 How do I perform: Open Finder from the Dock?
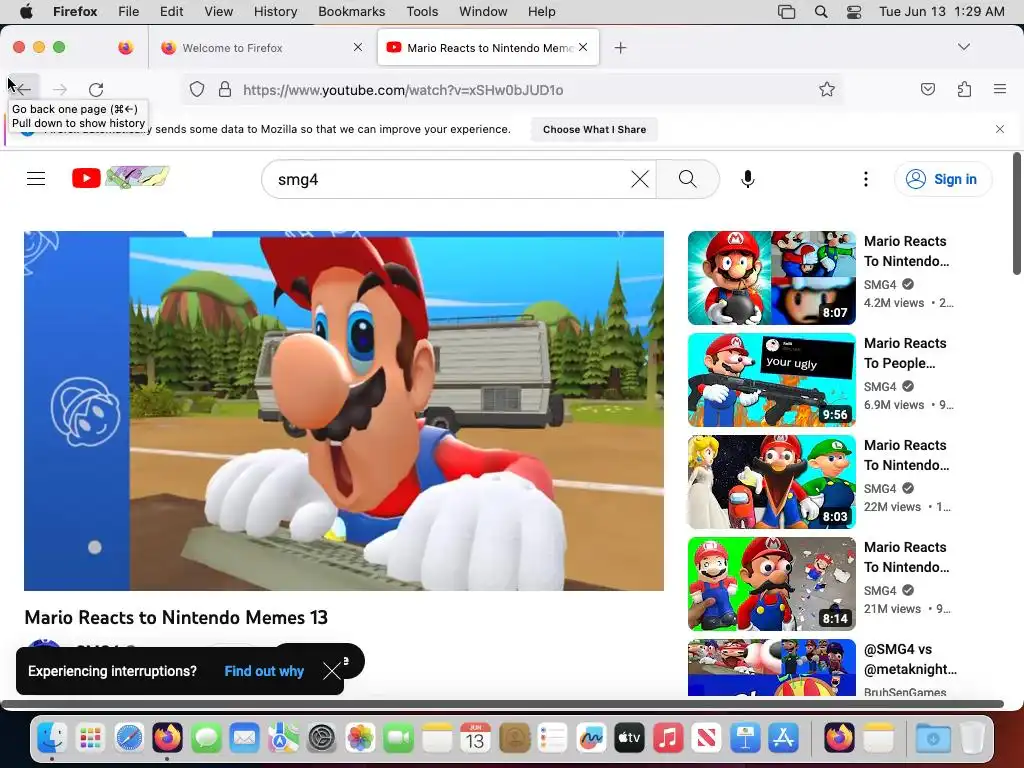click(52, 738)
